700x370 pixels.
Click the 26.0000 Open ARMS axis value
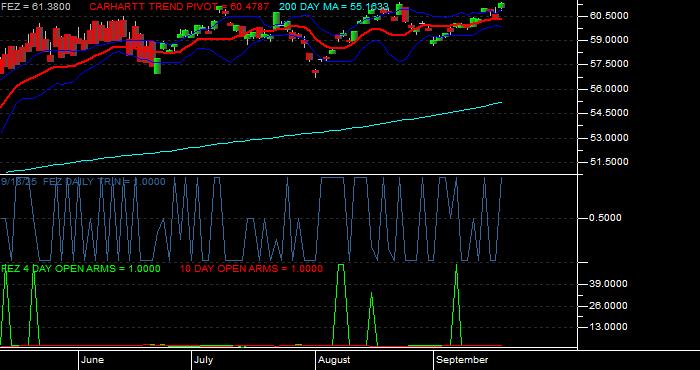608,306
